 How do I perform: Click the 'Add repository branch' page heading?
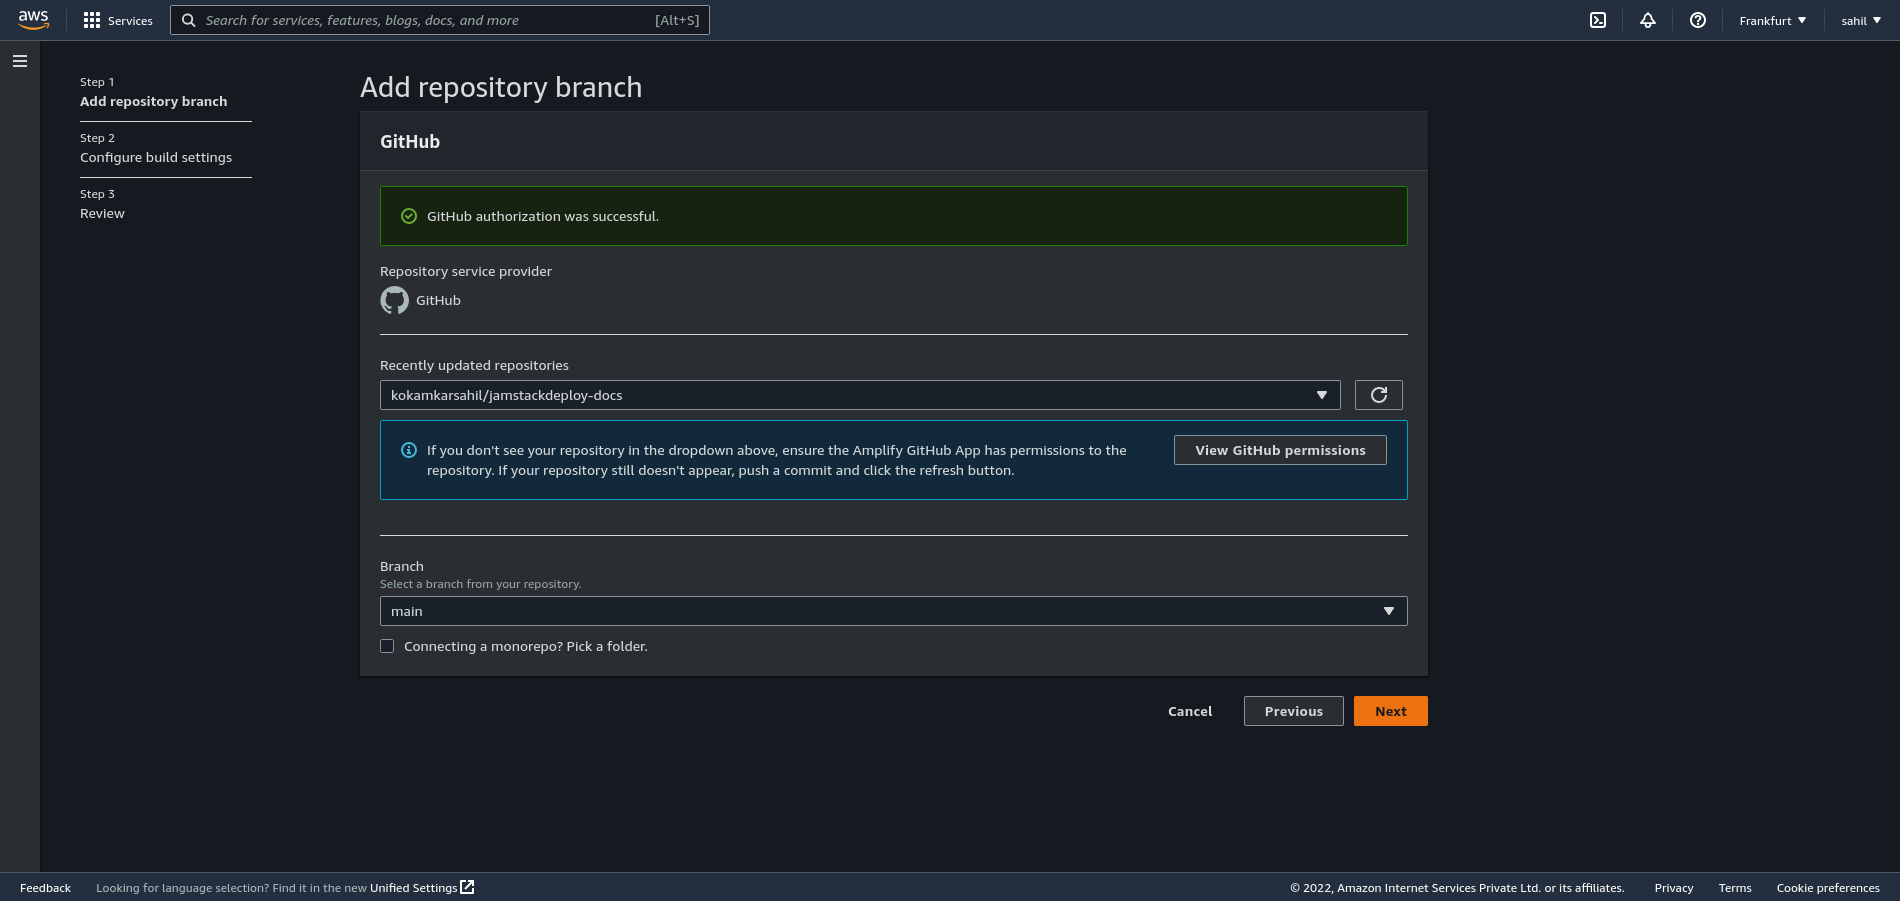coord(501,87)
